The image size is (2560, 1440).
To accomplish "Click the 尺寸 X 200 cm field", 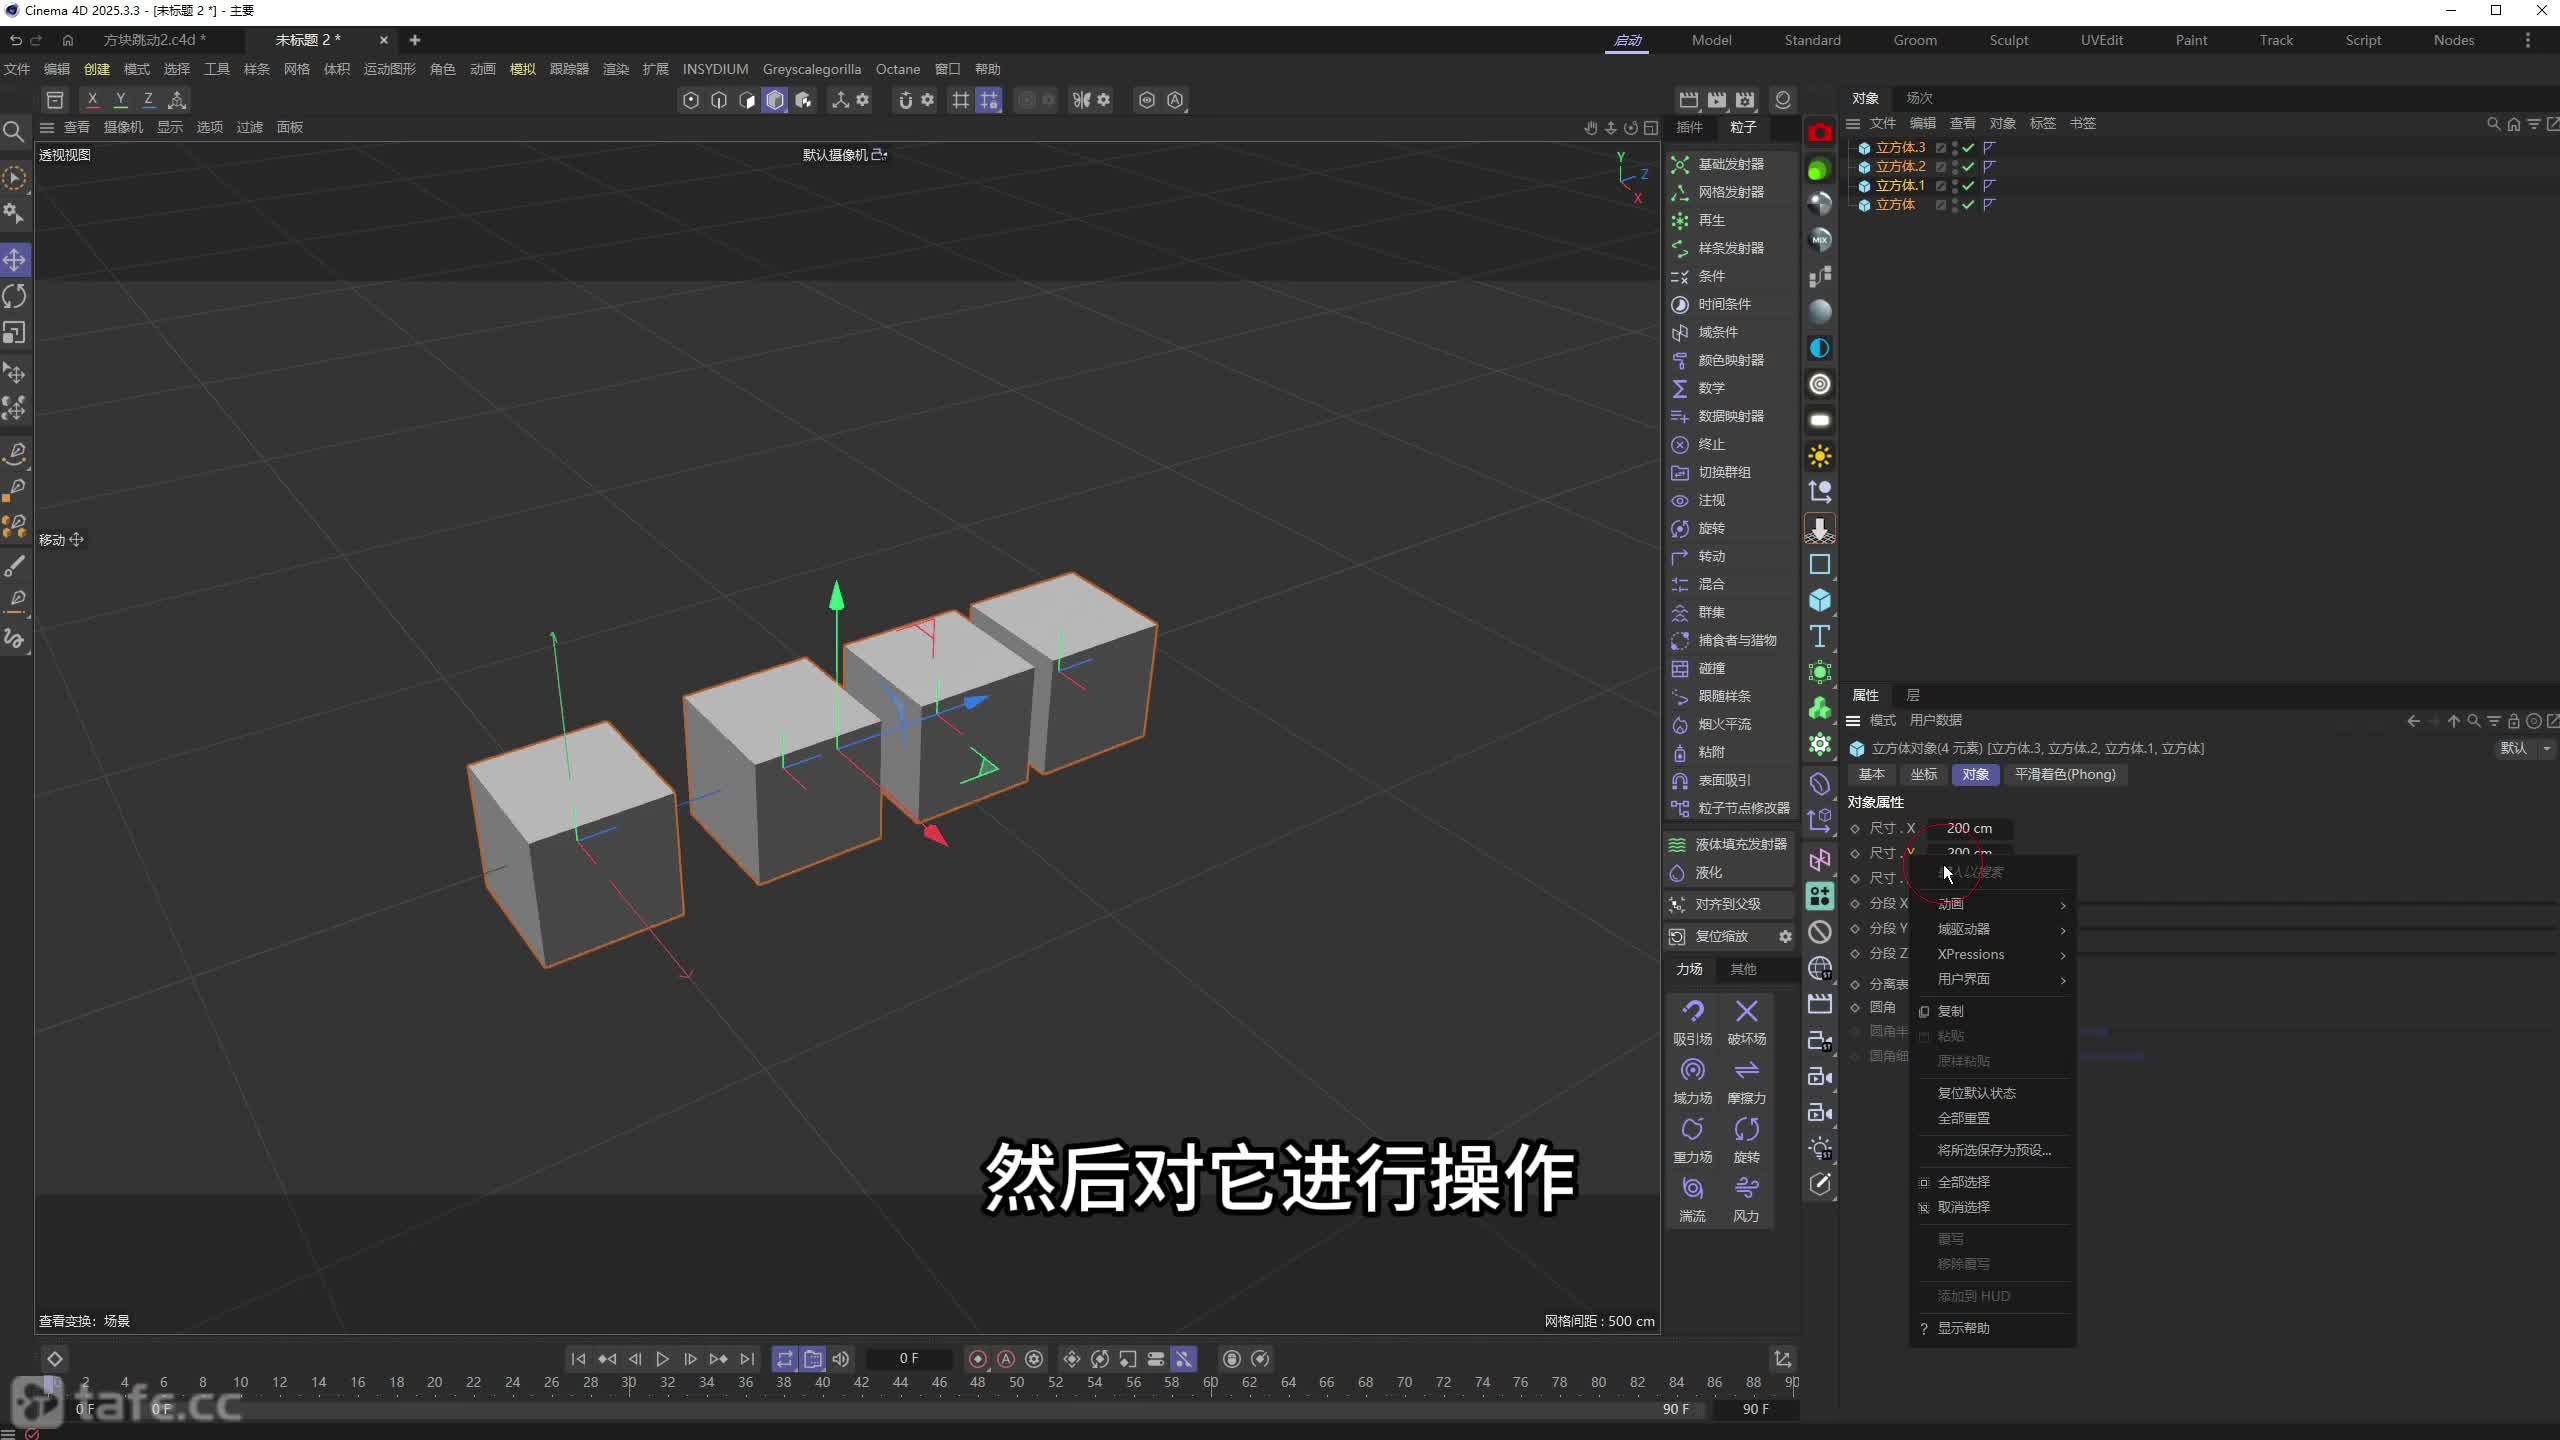I will click(1968, 828).
